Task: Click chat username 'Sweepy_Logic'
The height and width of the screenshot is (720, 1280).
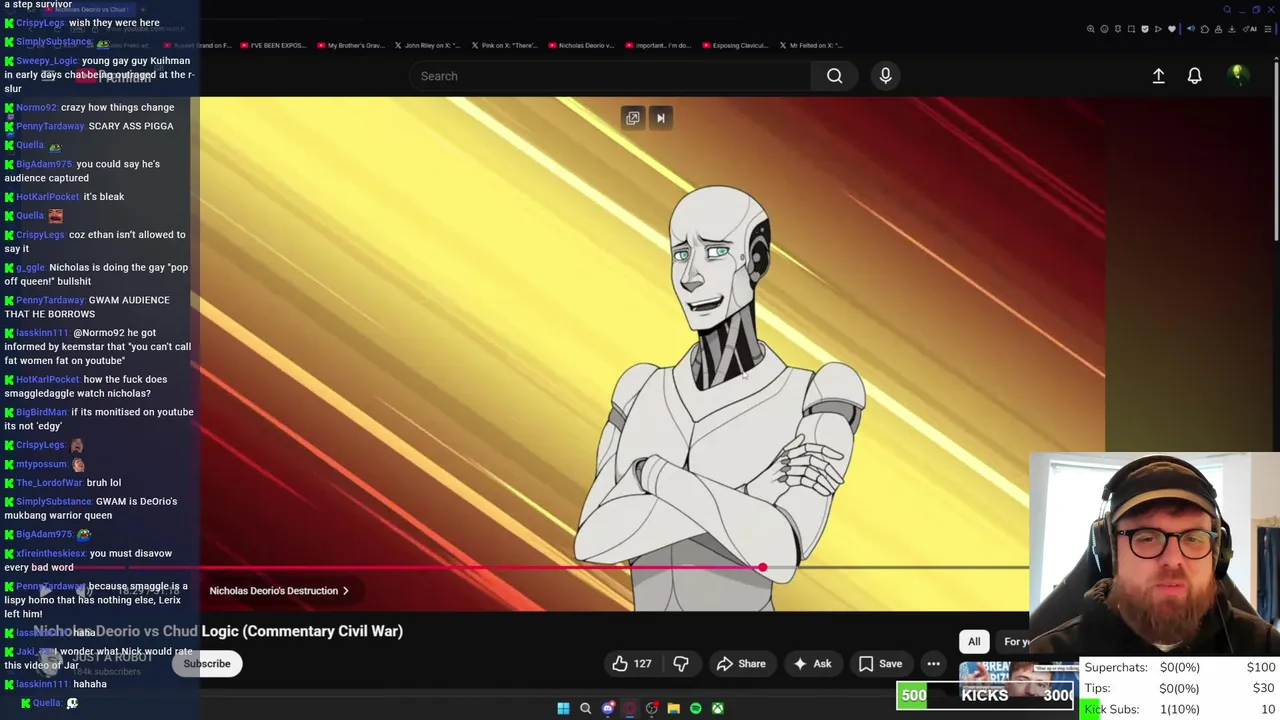Action: coord(46,61)
